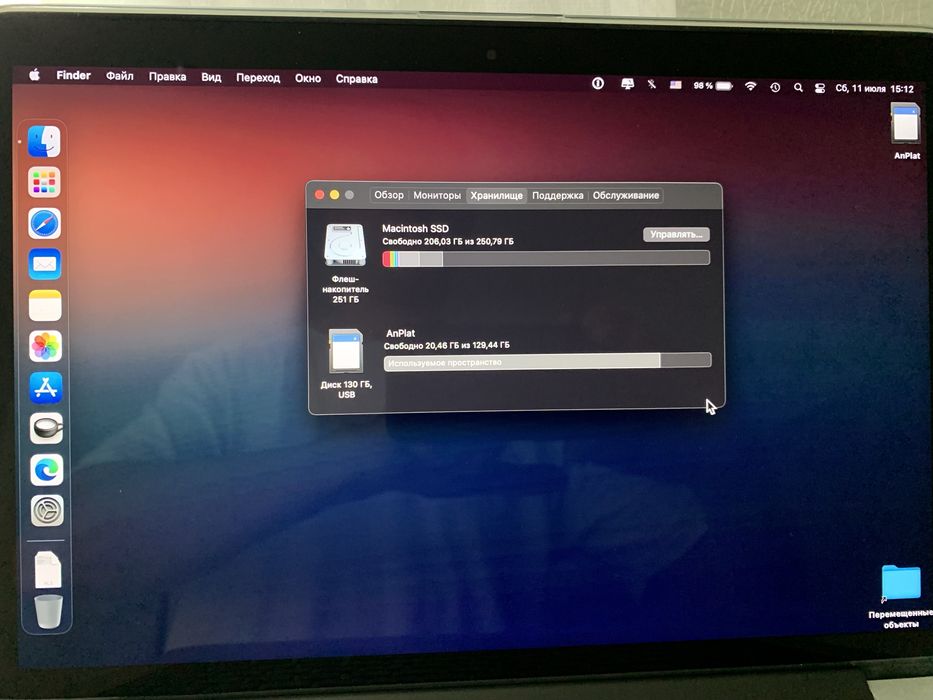Open the Wi-Fi status menu
Image resolution: width=933 pixels, height=700 pixels.
pyautogui.click(x=751, y=86)
